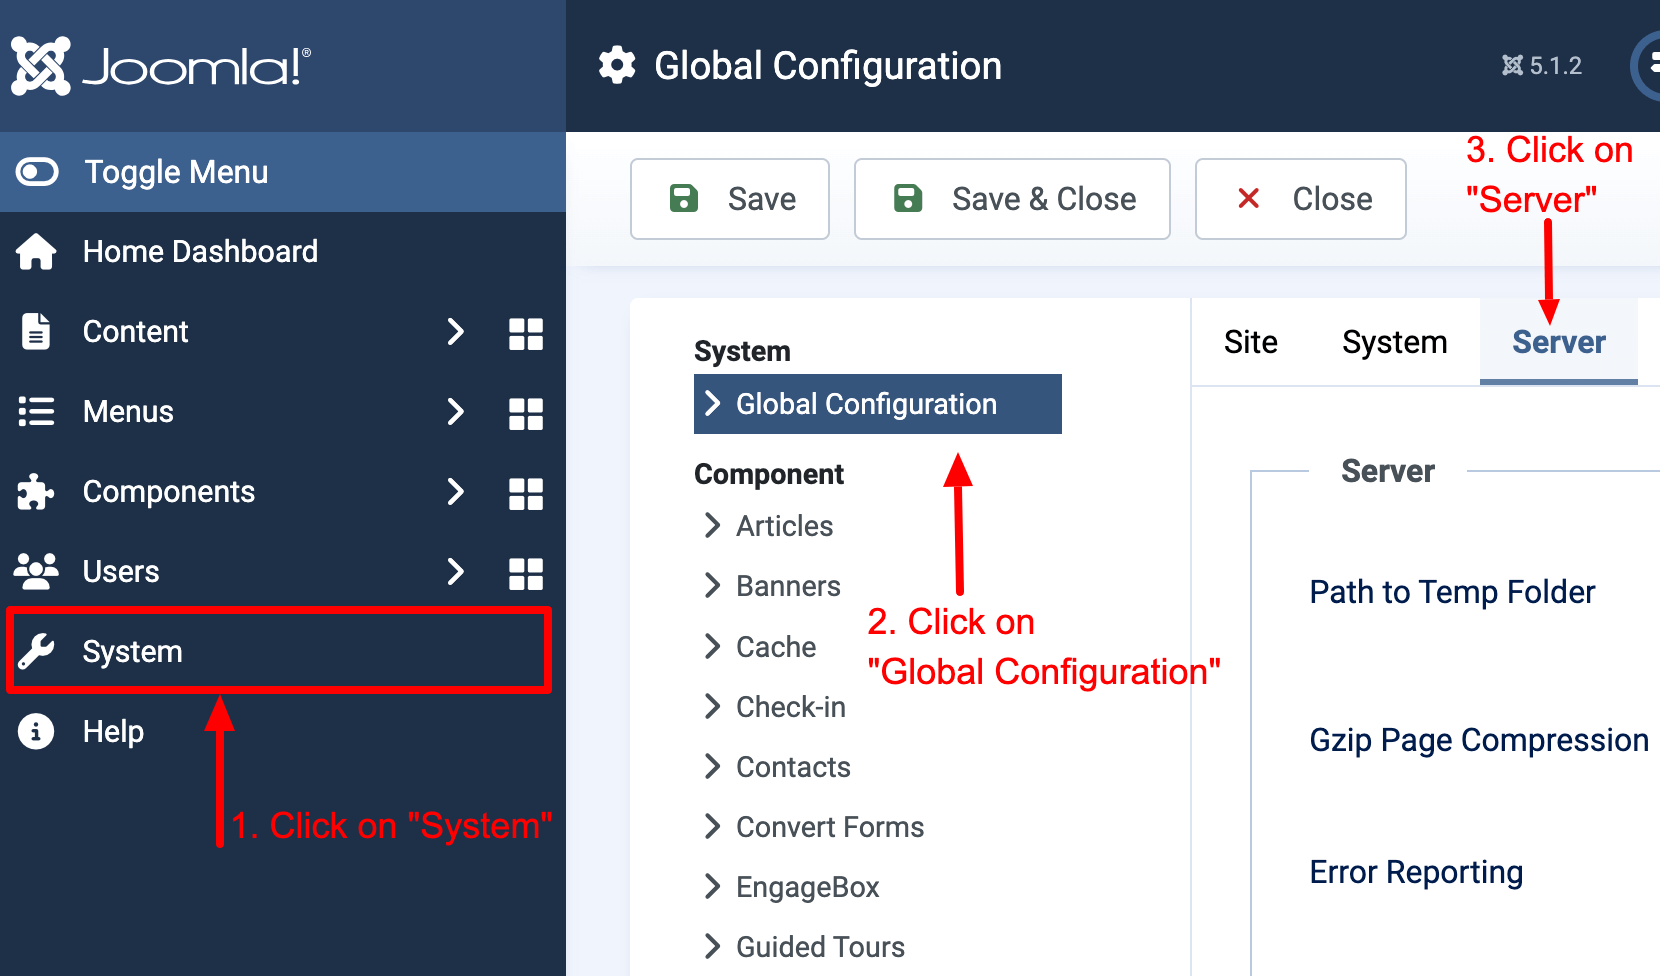Click the chevron beside Check-in
Screen dimensions: 1660x976
tap(712, 706)
